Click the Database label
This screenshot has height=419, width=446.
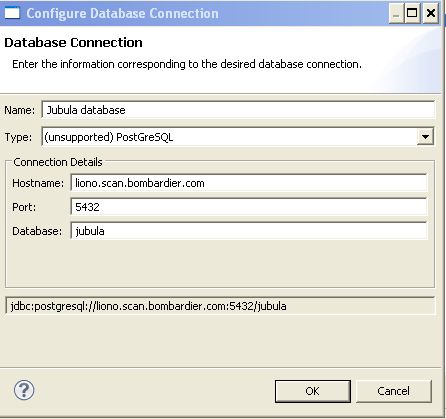(x=37, y=231)
